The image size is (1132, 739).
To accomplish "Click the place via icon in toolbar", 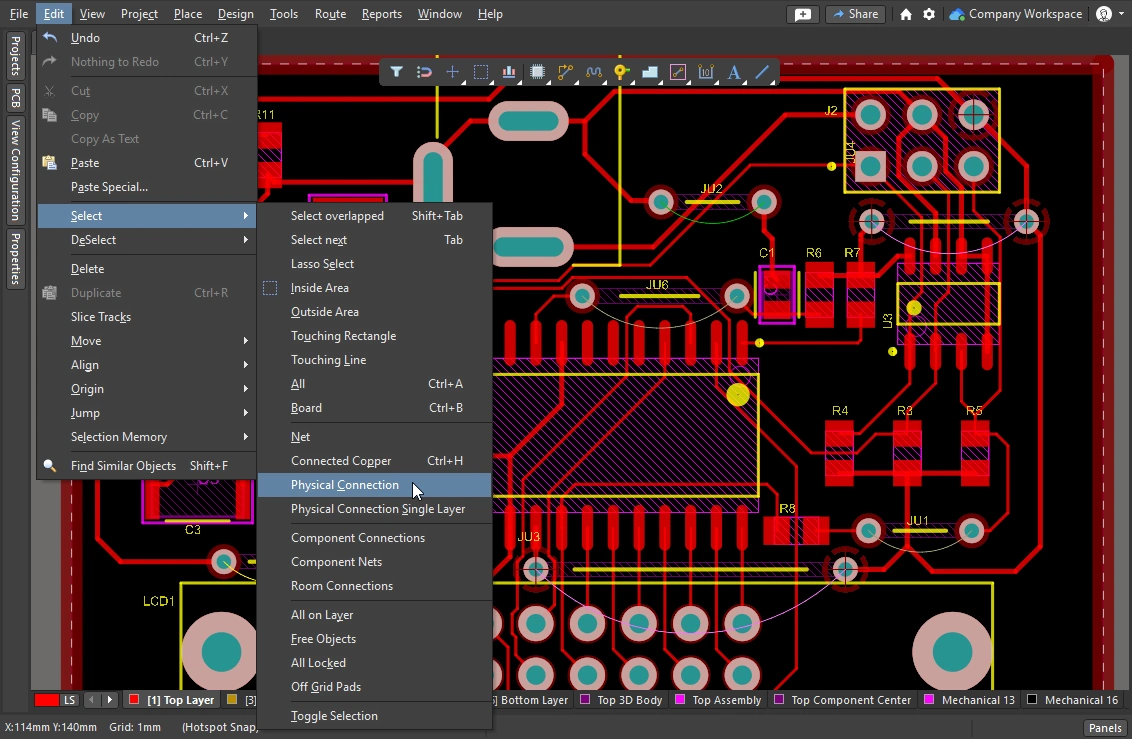I will coord(621,72).
